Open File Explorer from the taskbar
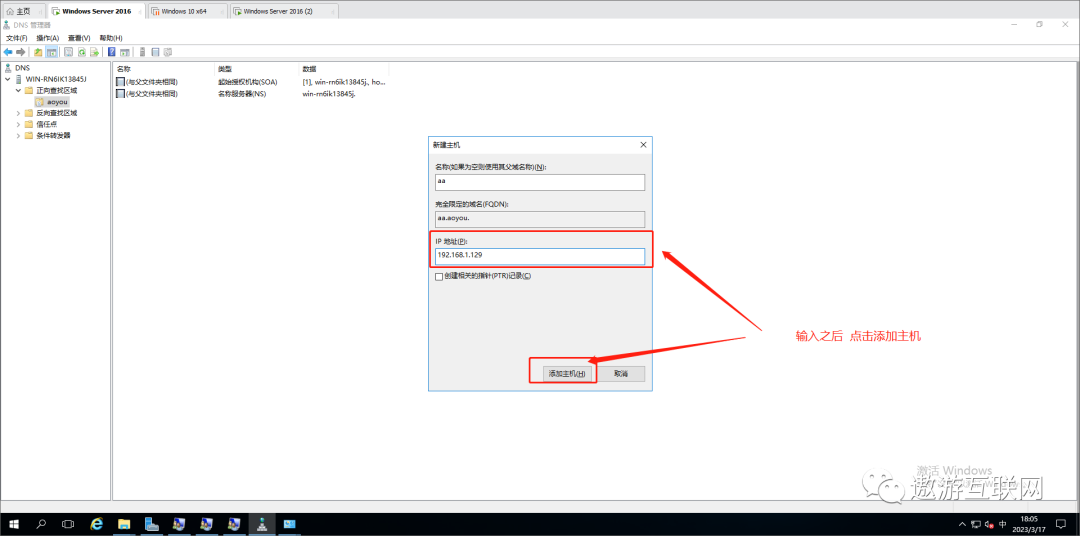Screen dimensions: 1080x536 124,524
